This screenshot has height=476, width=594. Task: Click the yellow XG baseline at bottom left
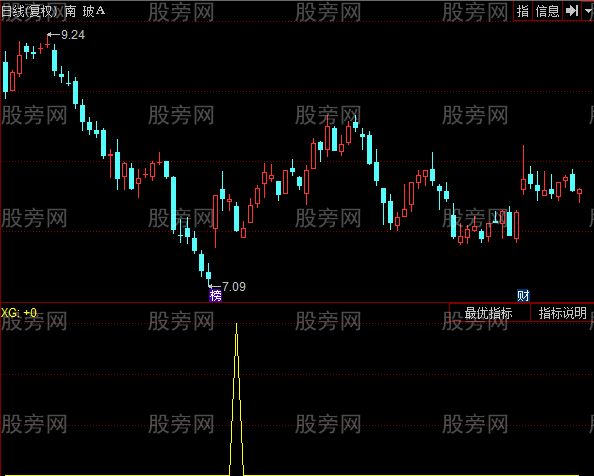(114, 474)
